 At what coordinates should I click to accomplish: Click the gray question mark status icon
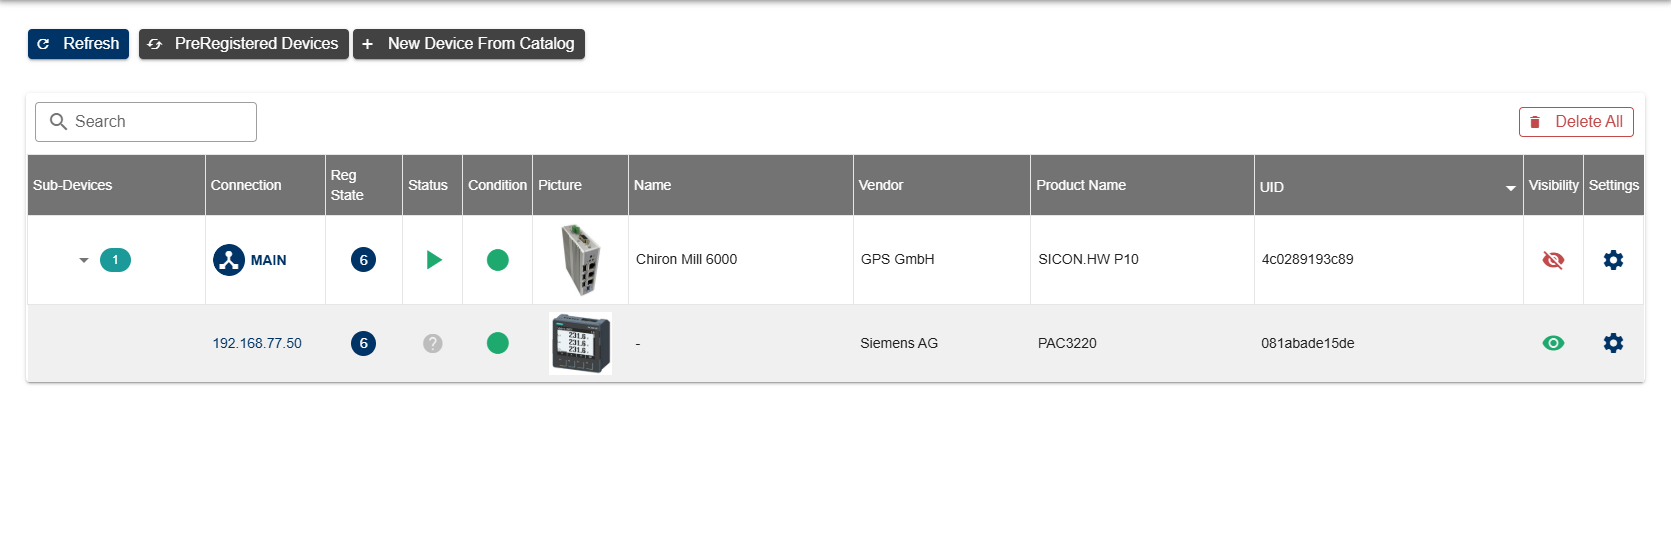point(432,343)
